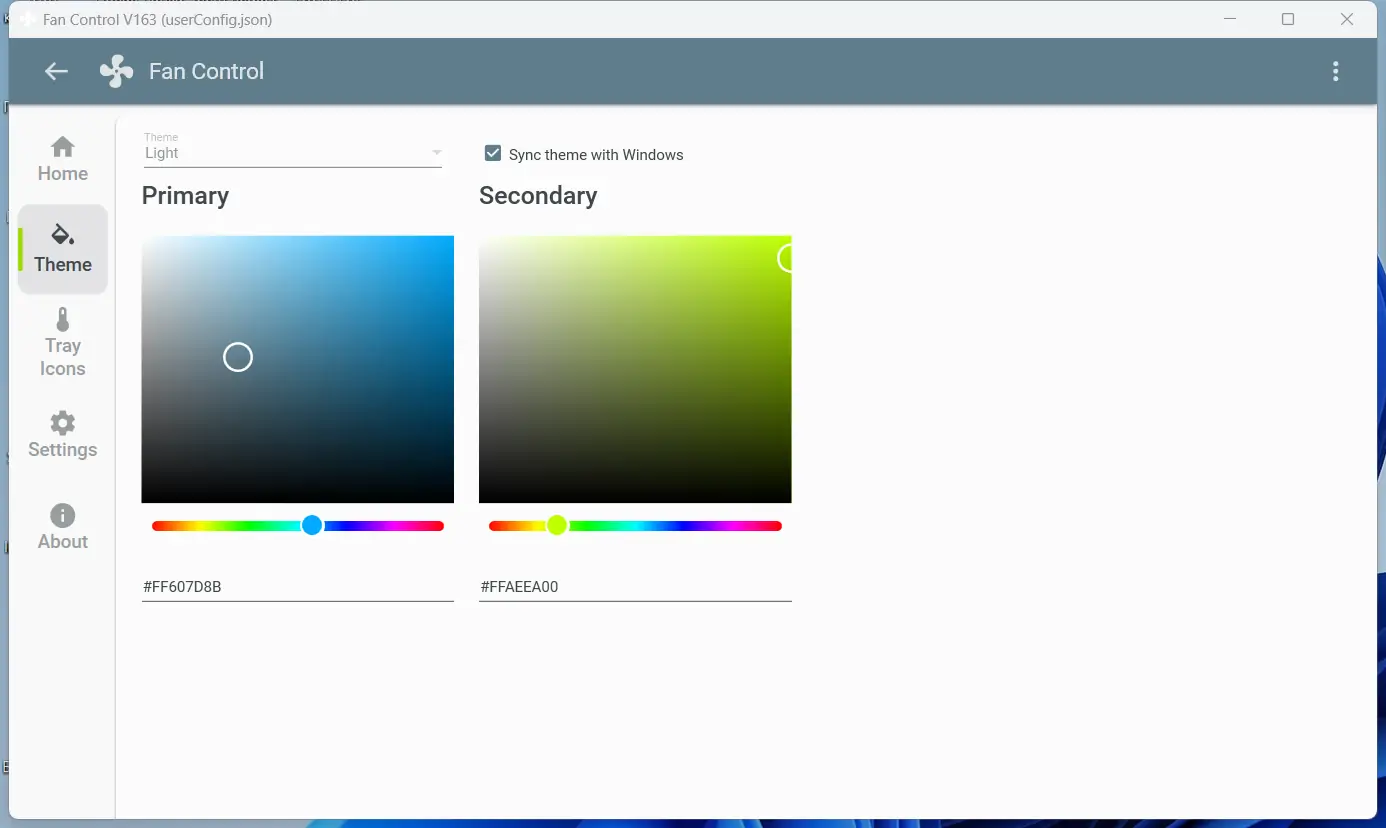Image resolution: width=1386 pixels, height=828 pixels.
Task: Click the Tray Icons thermometer icon
Action: click(x=63, y=320)
